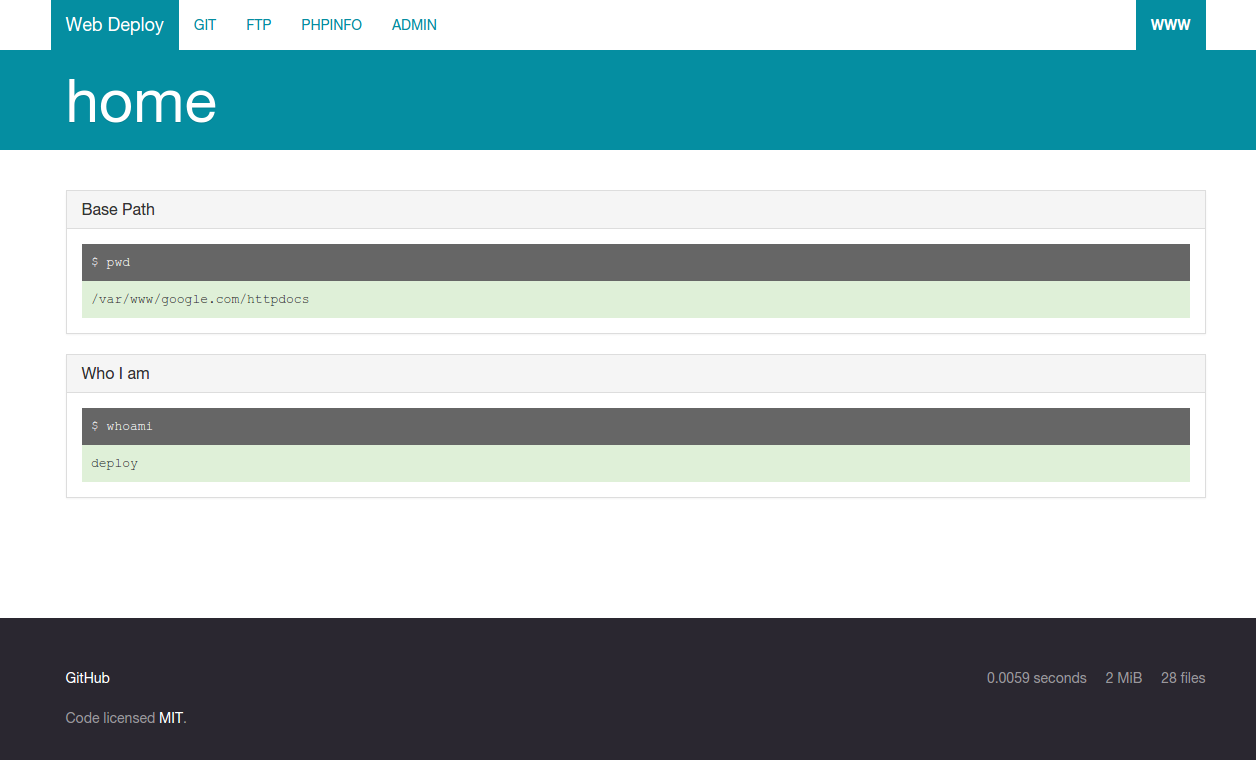Click the '2 MiB' memory stat
The height and width of the screenshot is (760, 1256).
pos(1124,678)
